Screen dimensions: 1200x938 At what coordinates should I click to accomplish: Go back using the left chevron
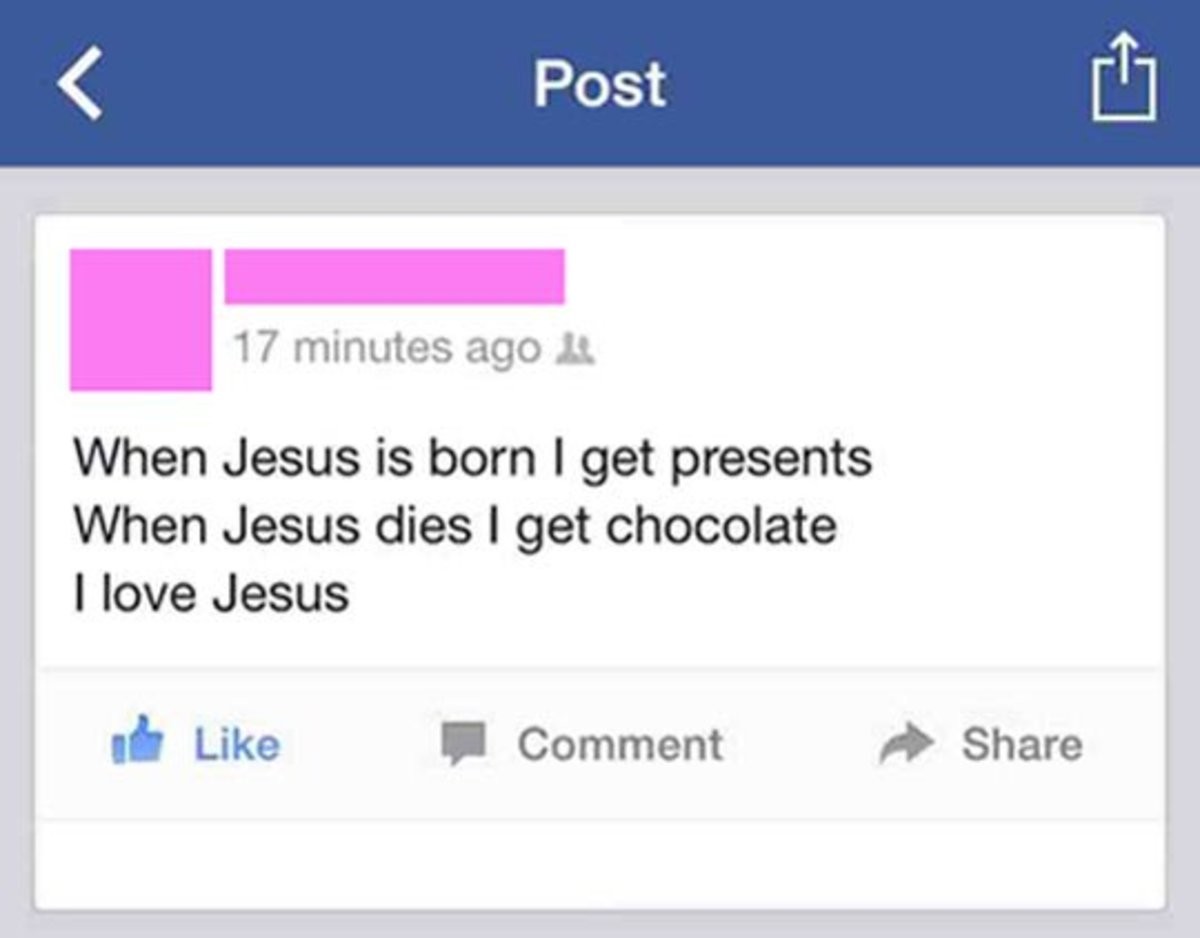coord(80,83)
